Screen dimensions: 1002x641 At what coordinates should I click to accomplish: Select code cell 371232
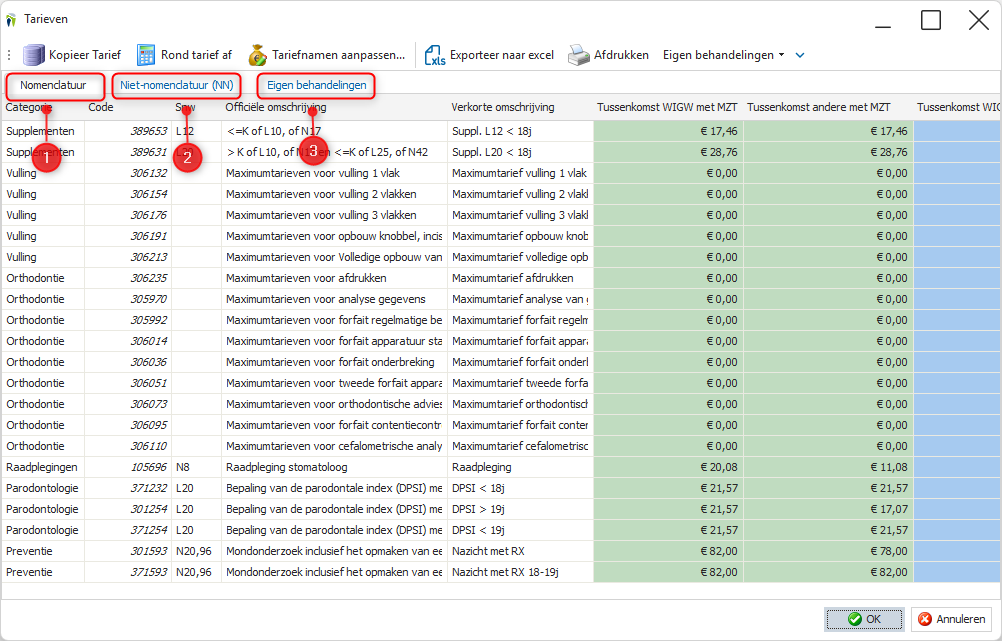pyautogui.click(x=128, y=488)
